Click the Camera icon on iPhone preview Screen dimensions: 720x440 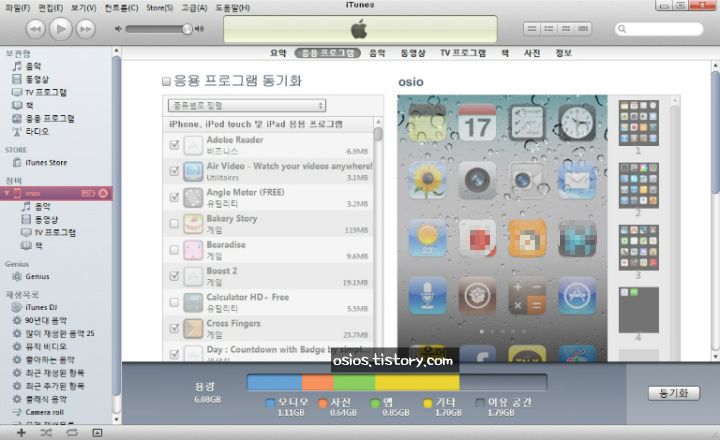[x=477, y=181]
